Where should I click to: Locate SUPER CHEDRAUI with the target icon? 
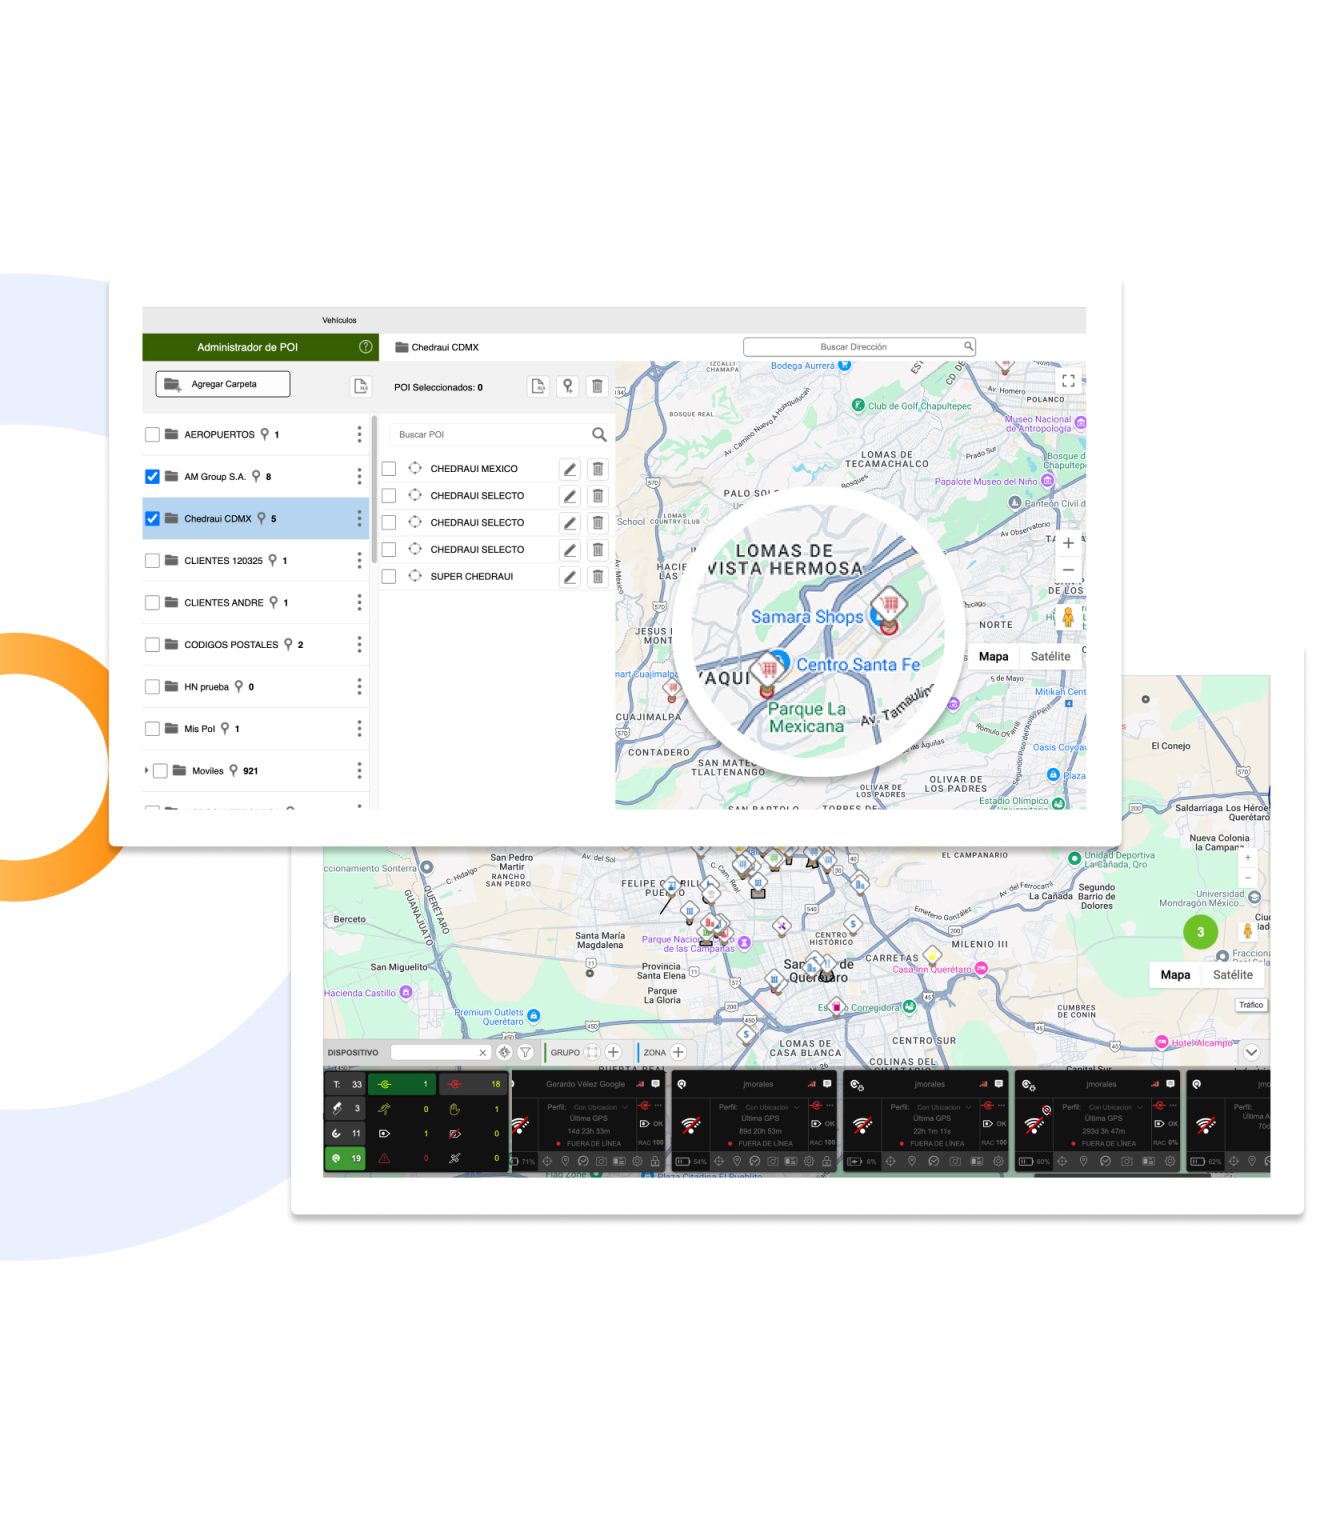pos(415,576)
